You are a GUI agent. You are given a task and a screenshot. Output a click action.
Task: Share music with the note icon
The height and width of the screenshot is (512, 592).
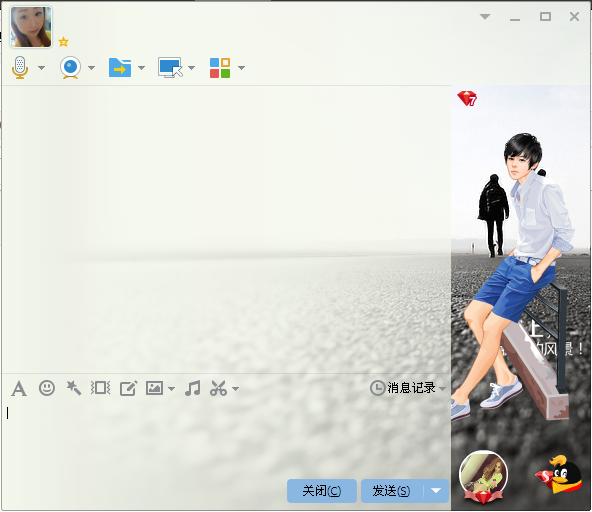pos(193,388)
